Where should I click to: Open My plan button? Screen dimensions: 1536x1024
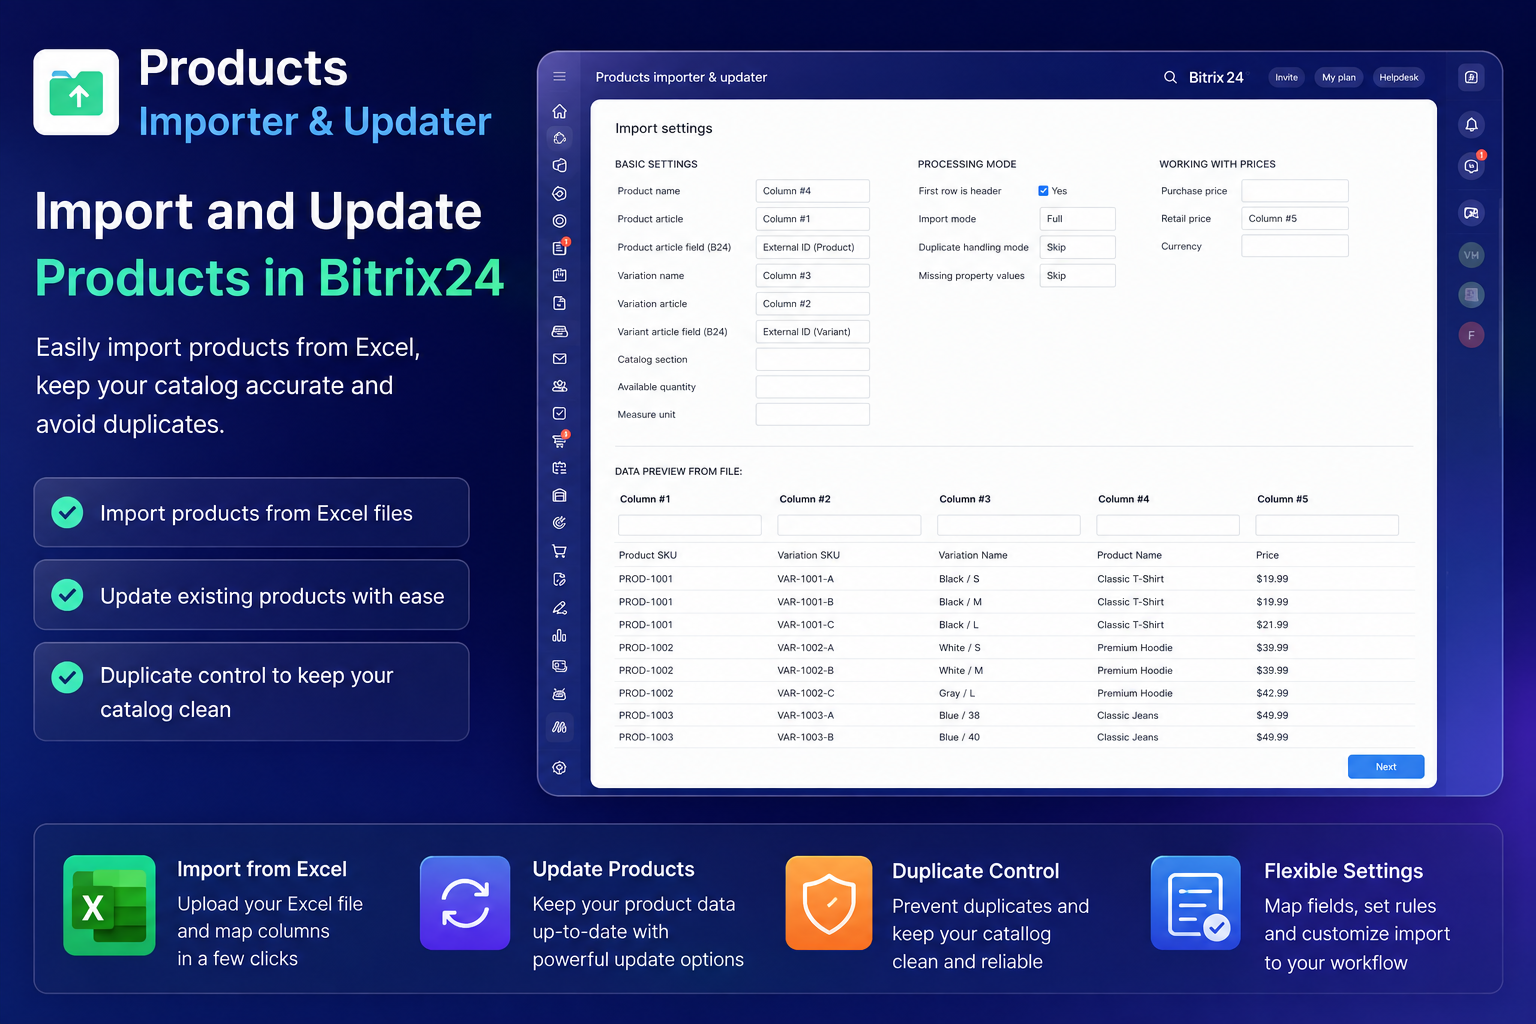[x=1338, y=77]
